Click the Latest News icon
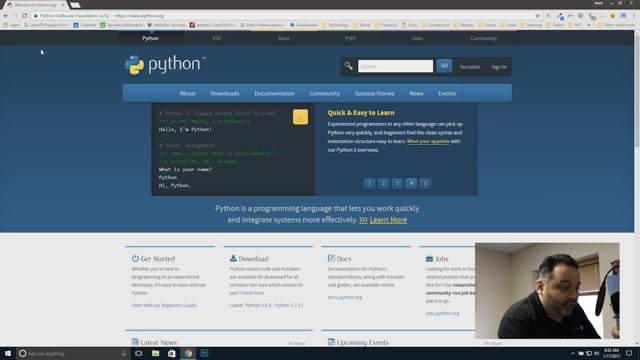 pyautogui.click(x=135, y=342)
